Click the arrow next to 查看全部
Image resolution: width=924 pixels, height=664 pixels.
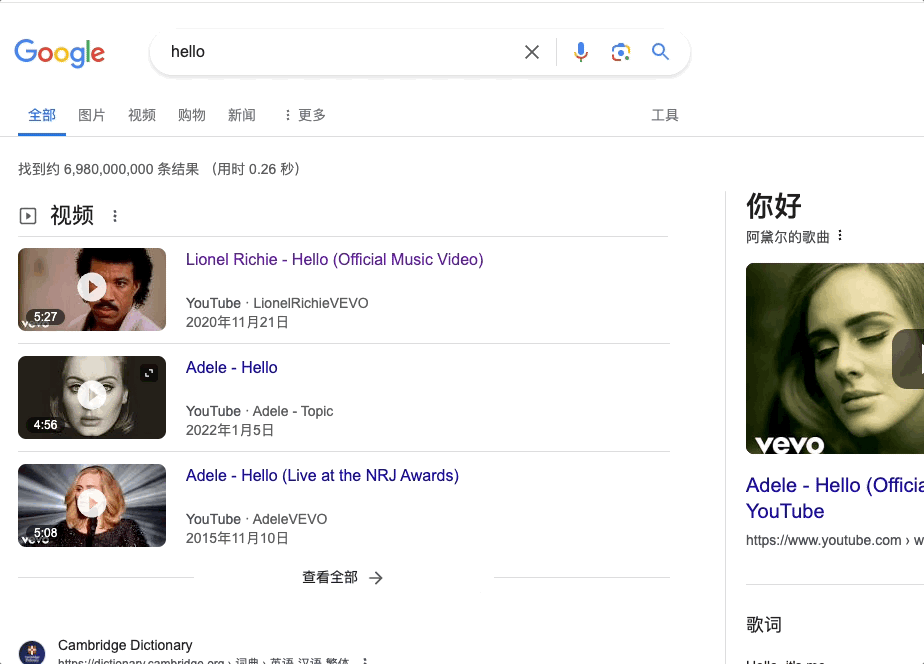(x=375, y=578)
